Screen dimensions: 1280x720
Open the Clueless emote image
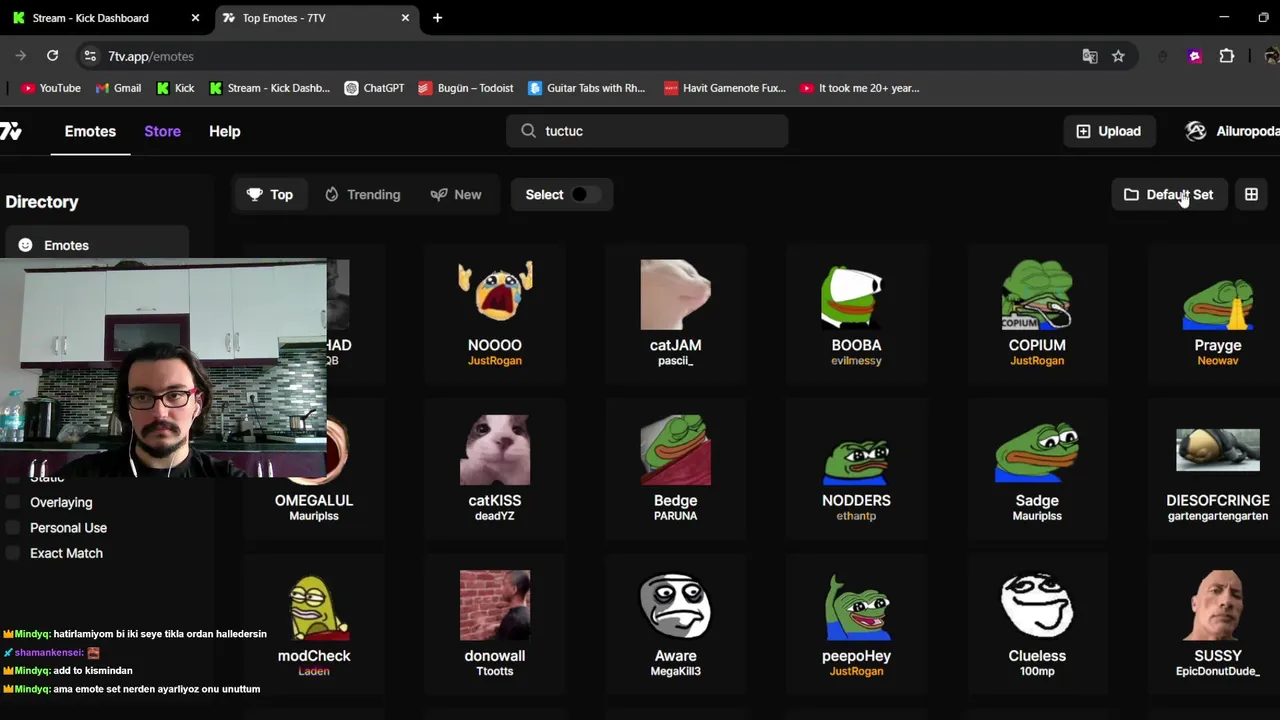coord(1037,605)
